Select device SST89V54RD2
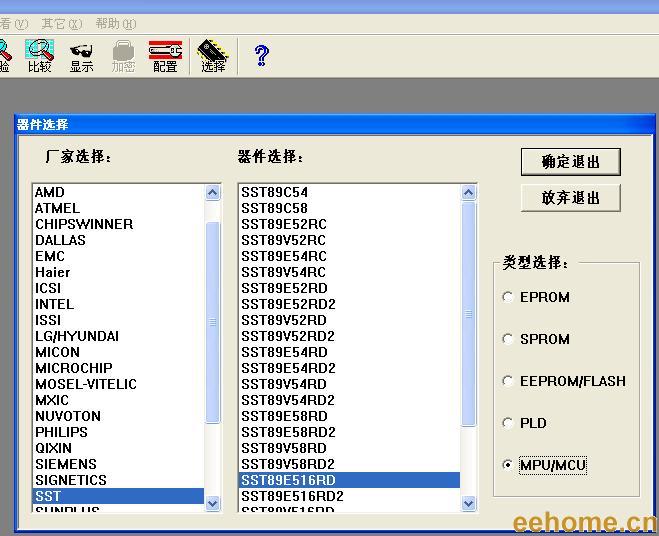 (x=349, y=400)
